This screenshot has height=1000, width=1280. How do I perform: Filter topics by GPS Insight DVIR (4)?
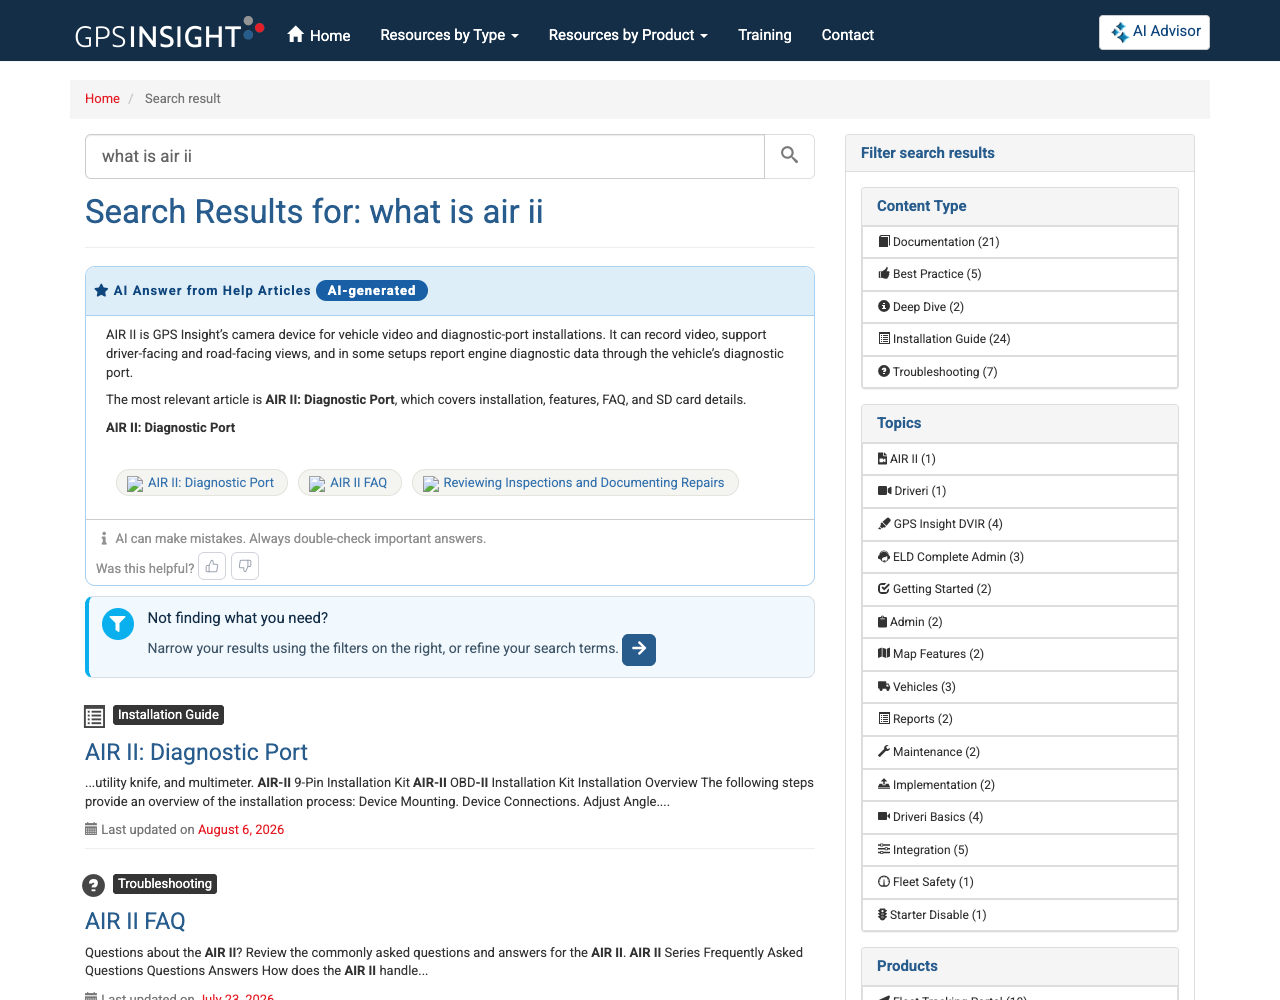pyautogui.click(x=1020, y=524)
